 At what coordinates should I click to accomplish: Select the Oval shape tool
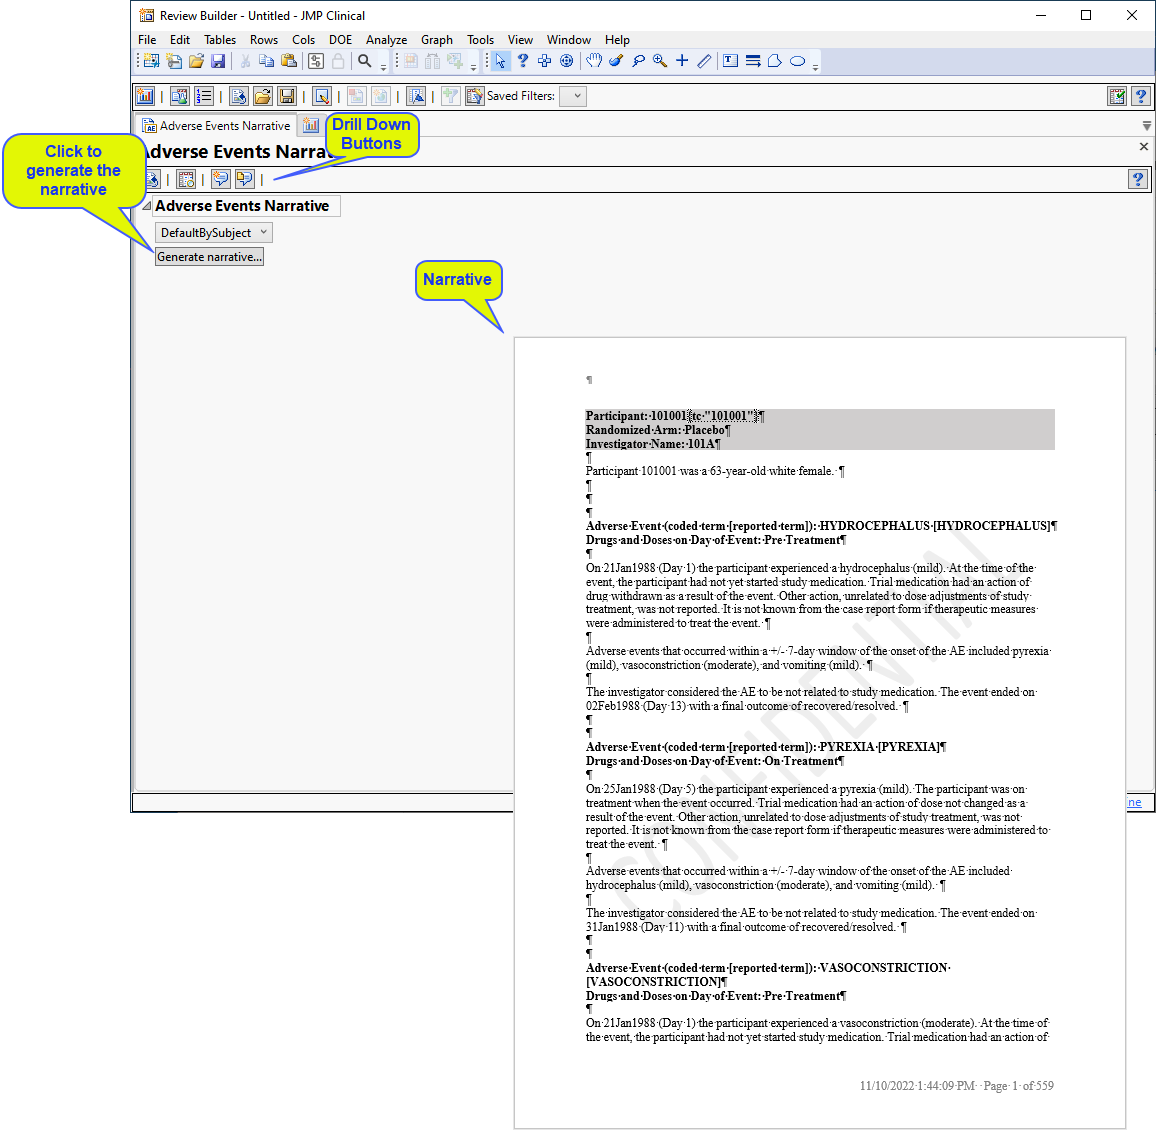[x=797, y=61]
